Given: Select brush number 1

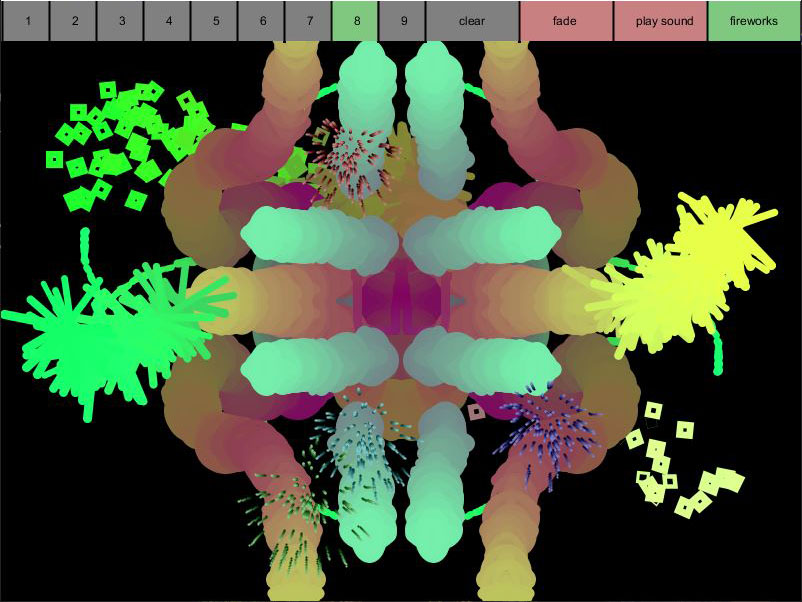Looking at the screenshot, I should coord(27,21).
